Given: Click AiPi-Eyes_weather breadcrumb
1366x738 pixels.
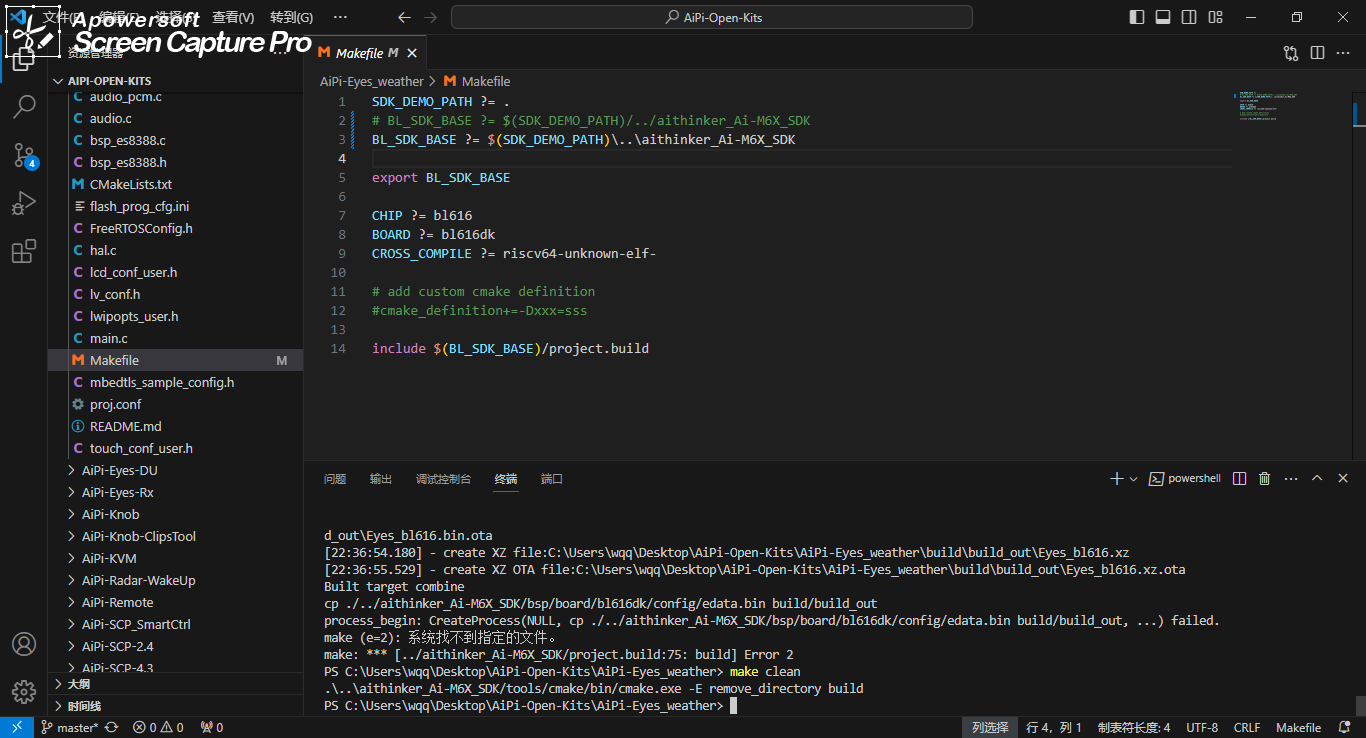Looking at the screenshot, I should (x=372, y=81).
